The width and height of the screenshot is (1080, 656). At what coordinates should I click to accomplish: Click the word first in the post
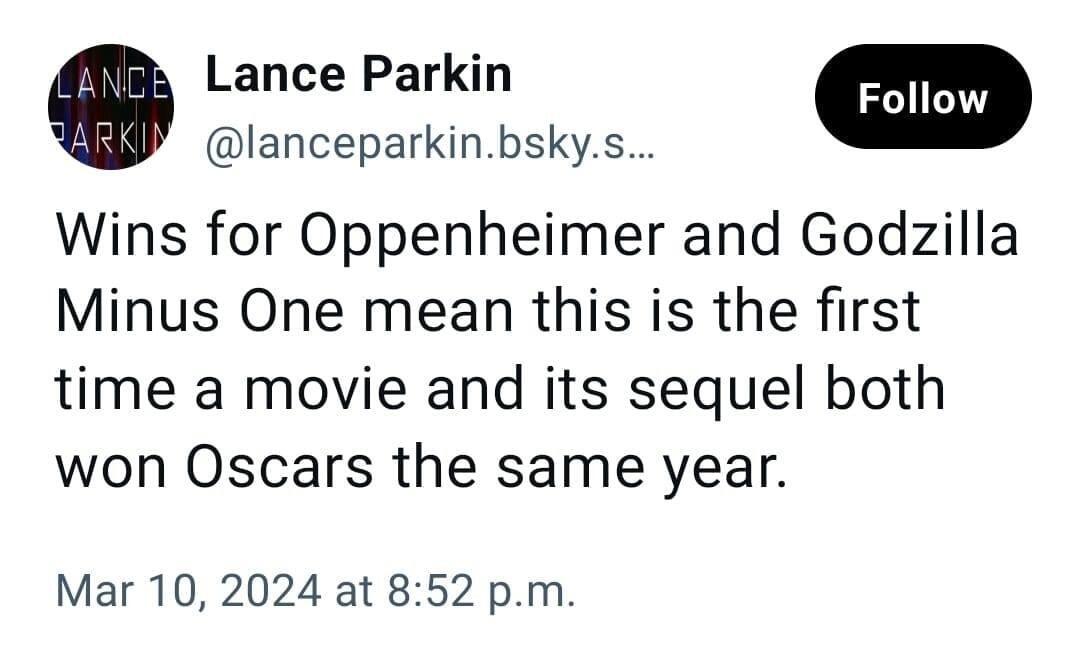(x=872, y=312)
